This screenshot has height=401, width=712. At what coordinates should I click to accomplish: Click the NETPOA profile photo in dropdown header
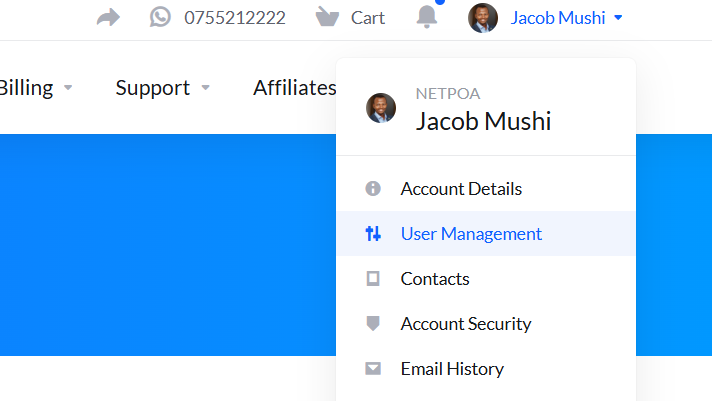point(381,108)
